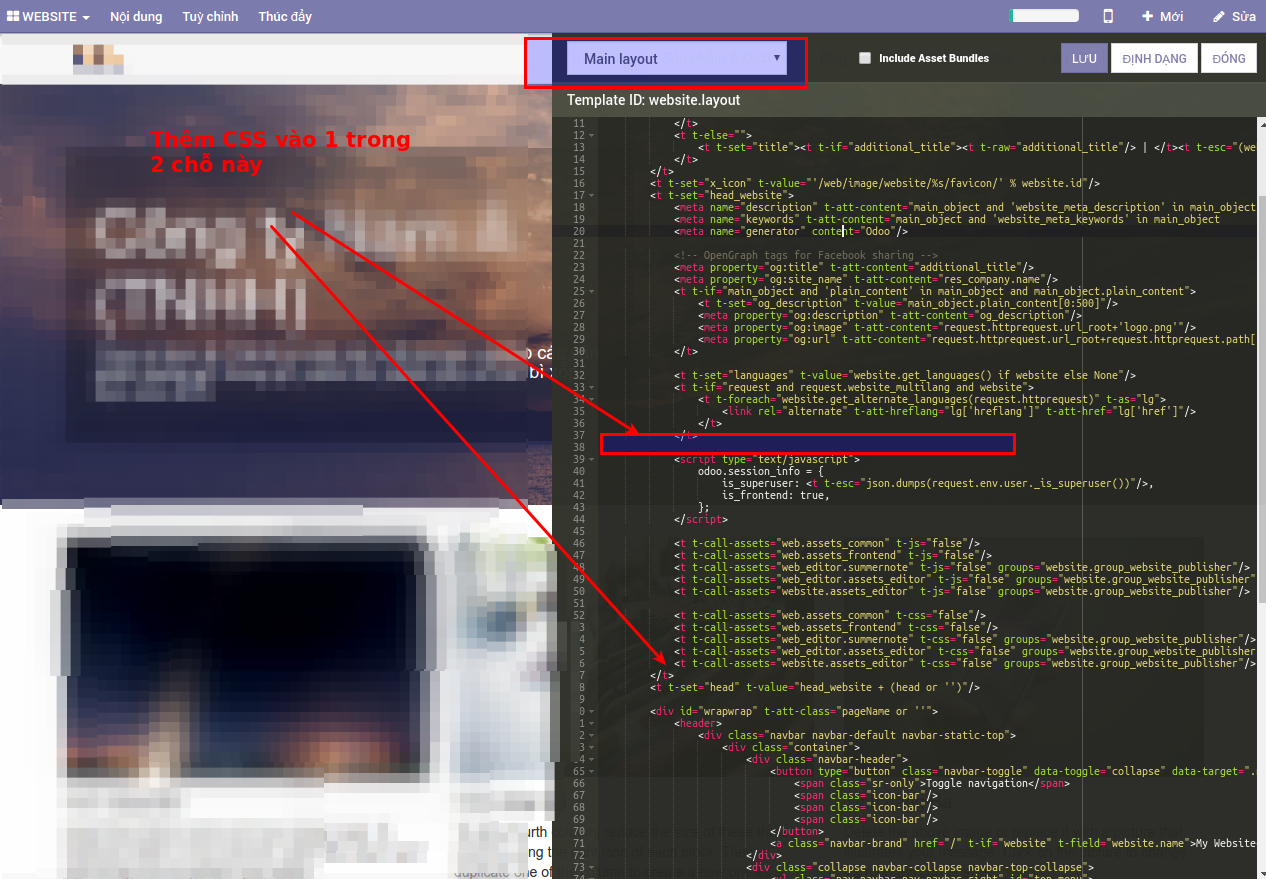Click the meta keywords code line
The height and width of the screenshot is (879, 1266).
(x=947, y=219)
